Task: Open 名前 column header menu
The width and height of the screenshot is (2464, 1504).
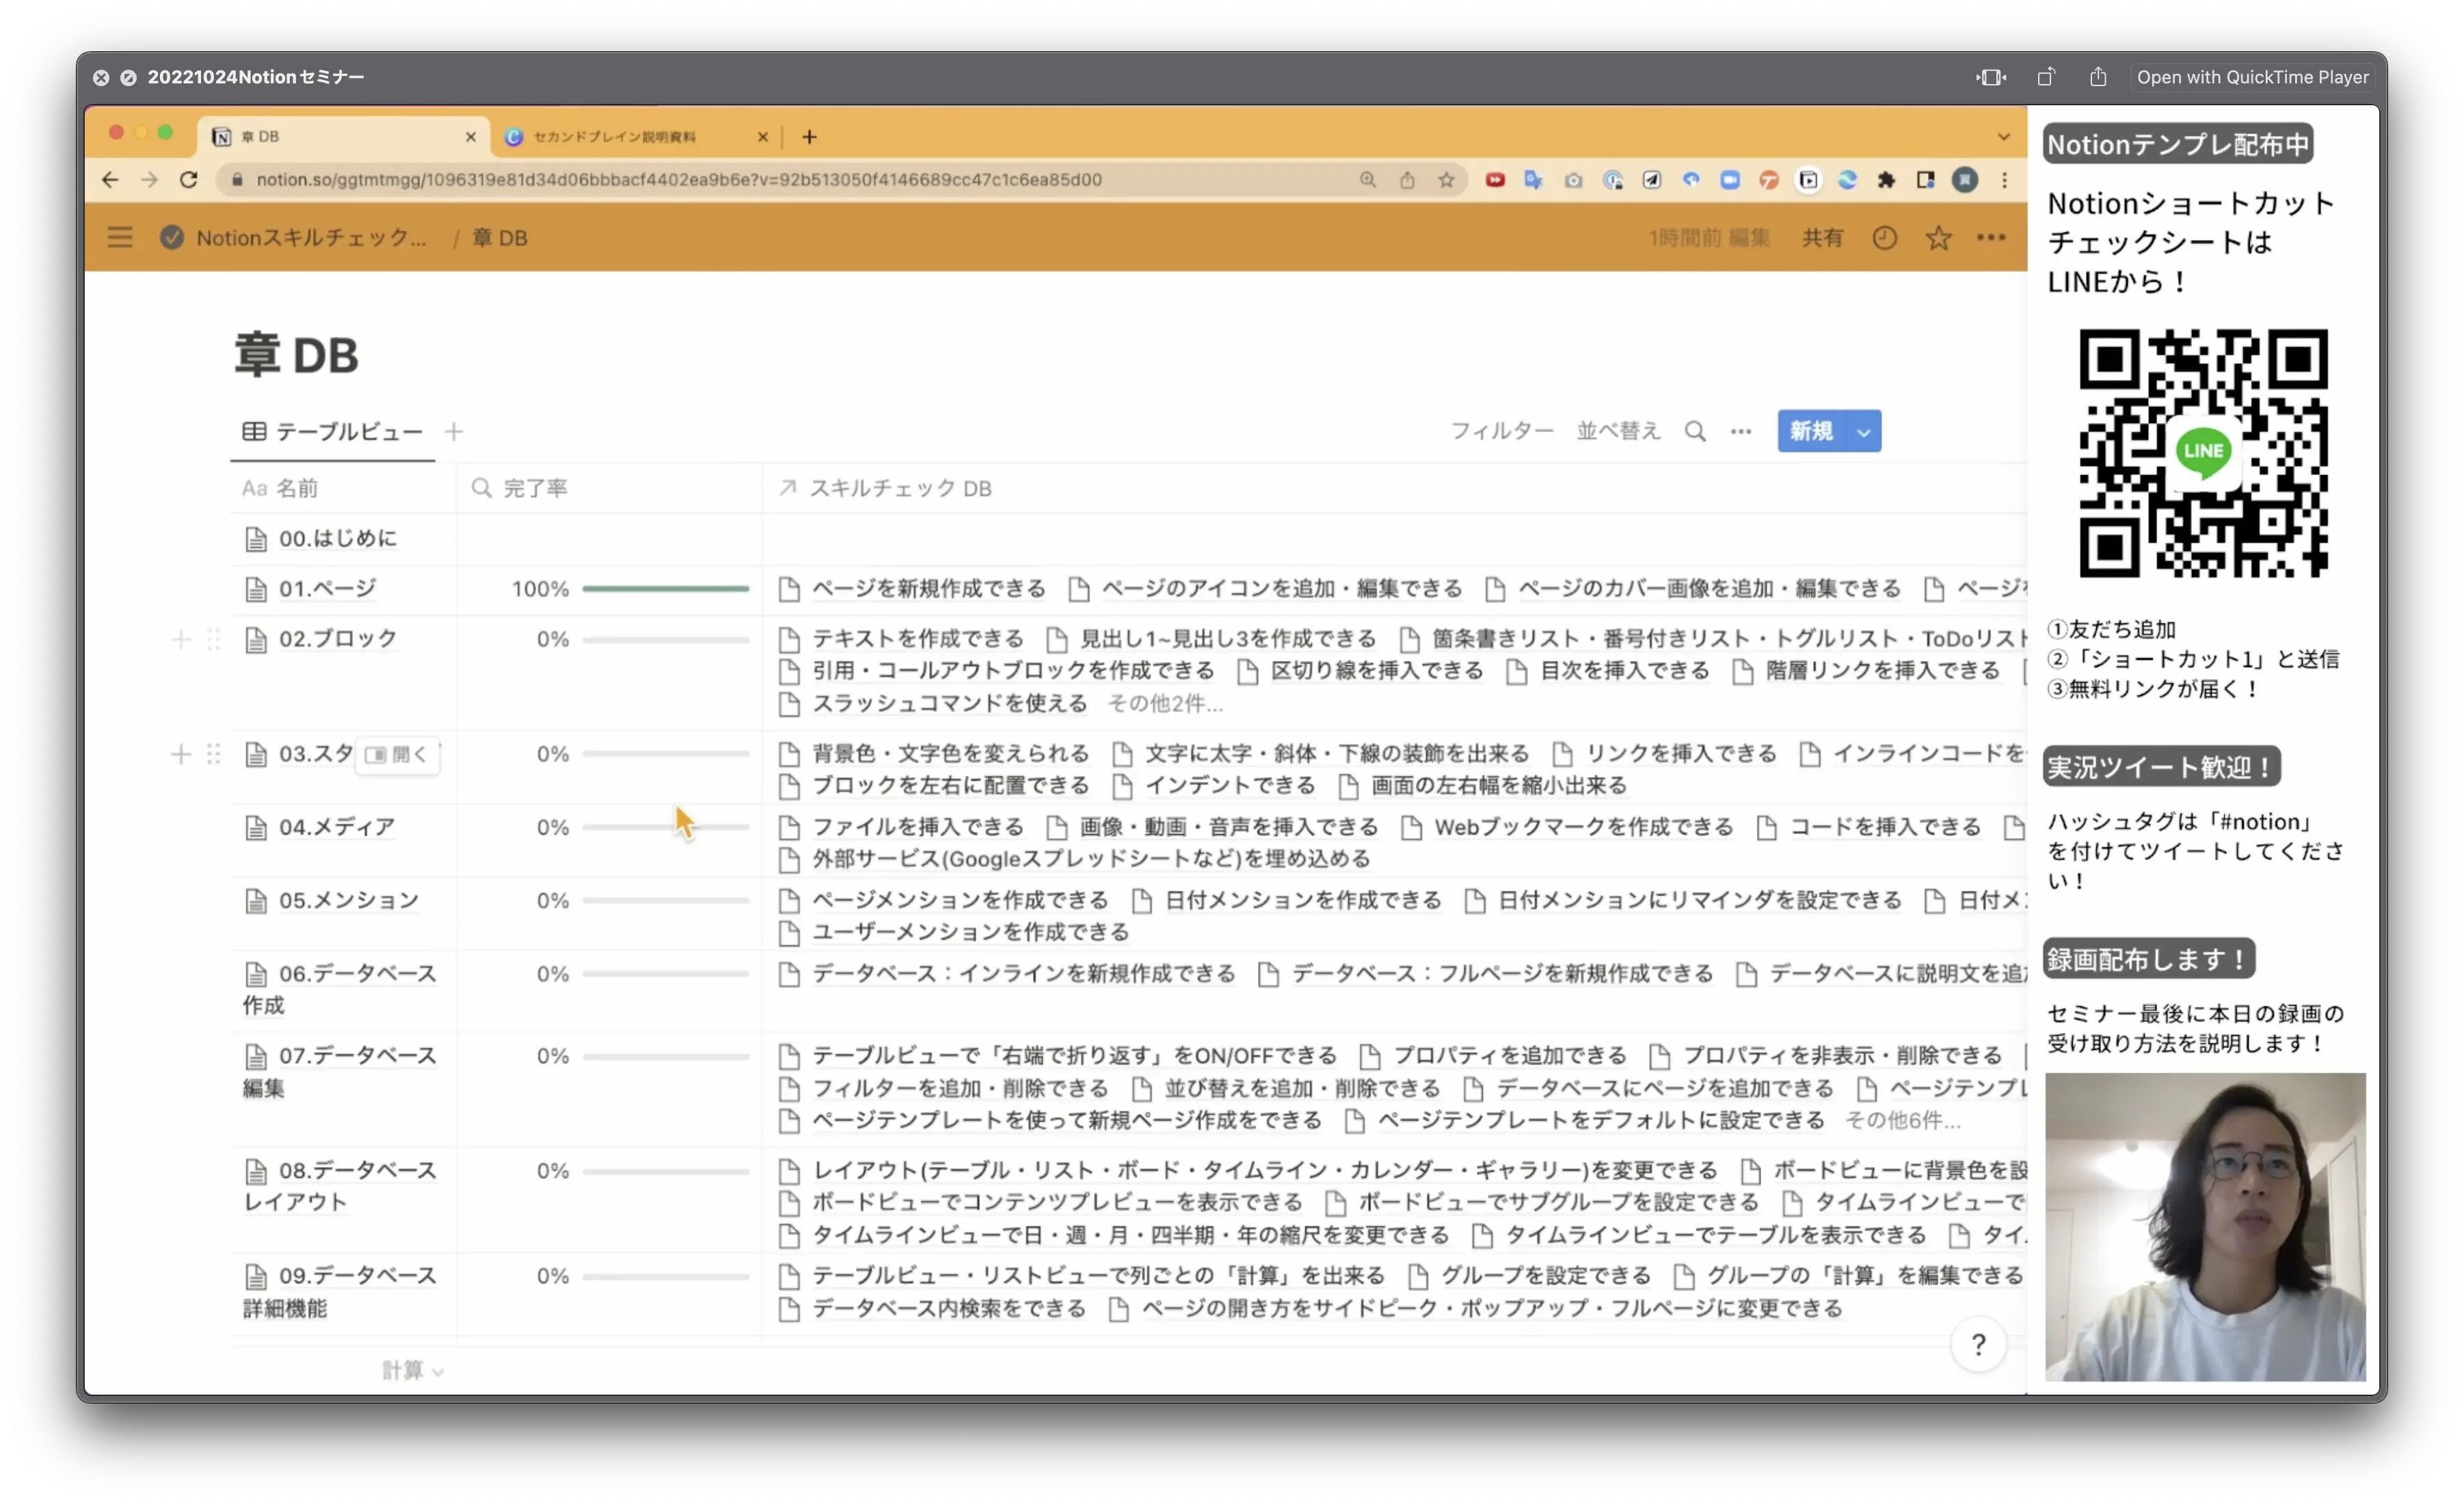Action: [x=342, y=488]
